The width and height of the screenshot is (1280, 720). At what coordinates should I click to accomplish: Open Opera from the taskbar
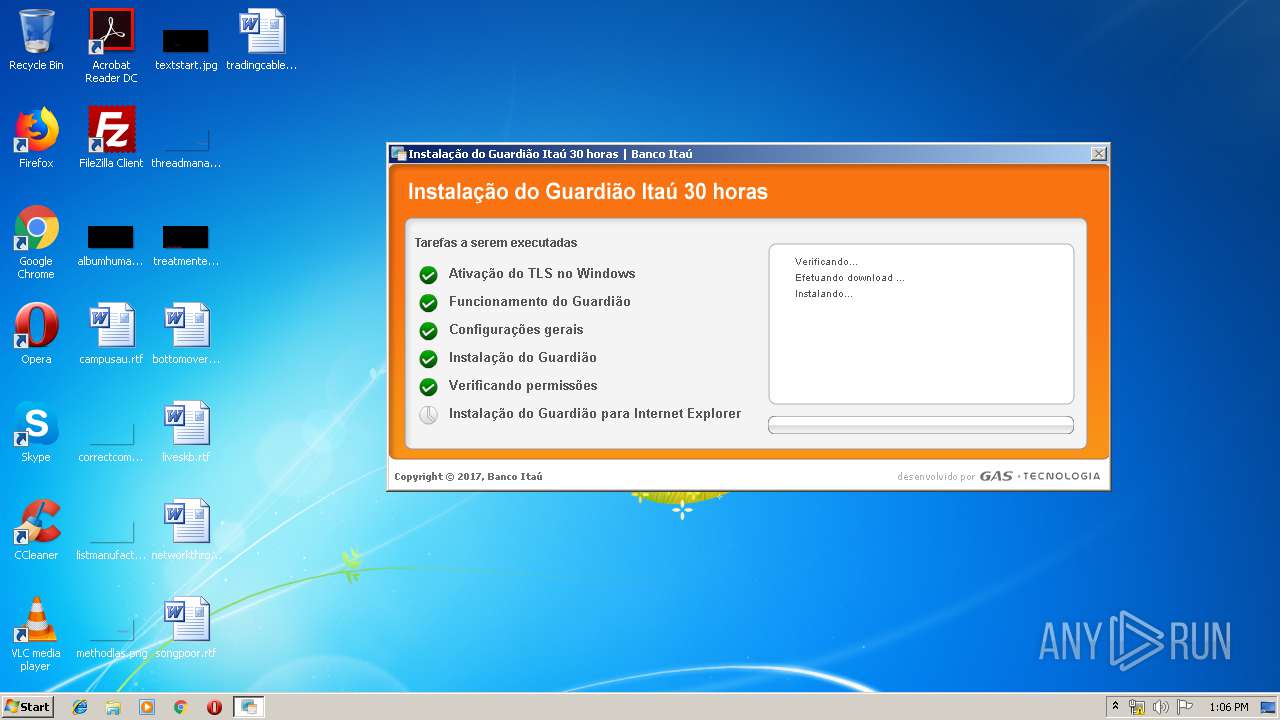click(x=214, y=707)
